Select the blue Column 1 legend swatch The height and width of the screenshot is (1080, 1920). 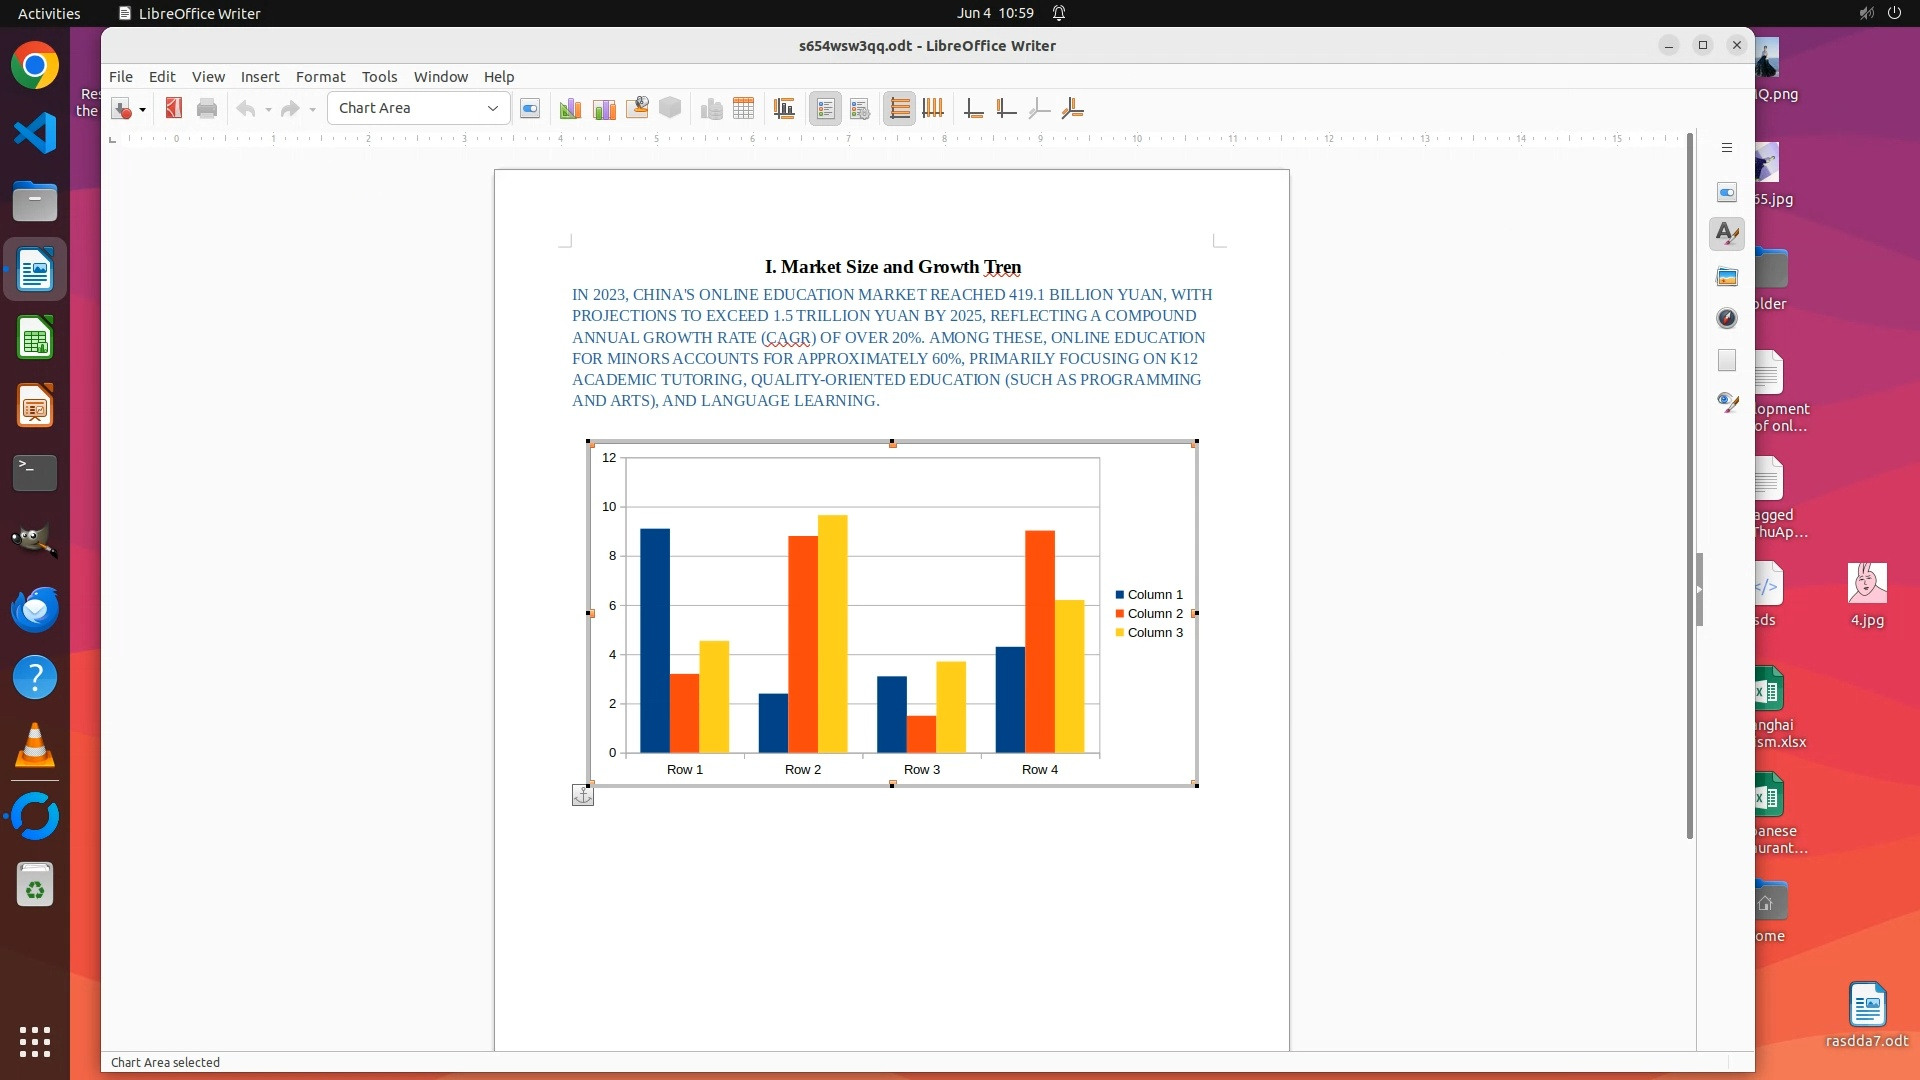pos(1120,595)
